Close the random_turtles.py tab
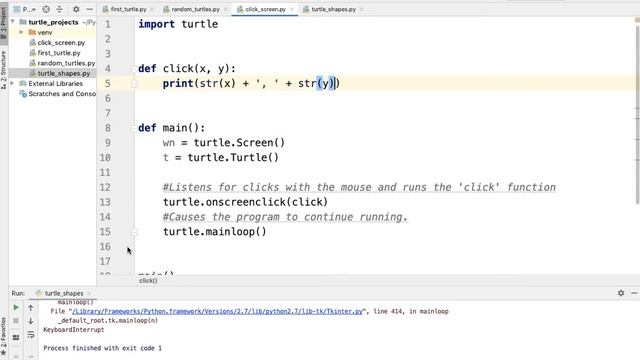This screenshot has height=360, width=640. click(225, 9)
